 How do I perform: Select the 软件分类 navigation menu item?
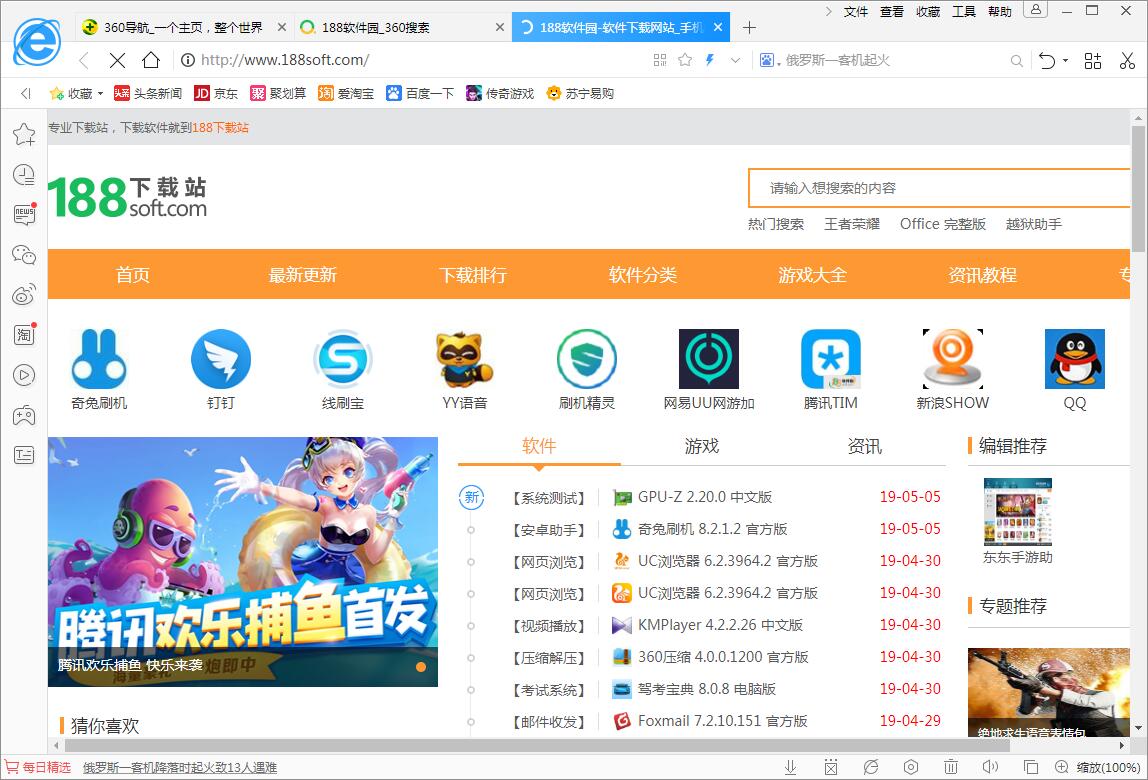click(x=642, y=274)
